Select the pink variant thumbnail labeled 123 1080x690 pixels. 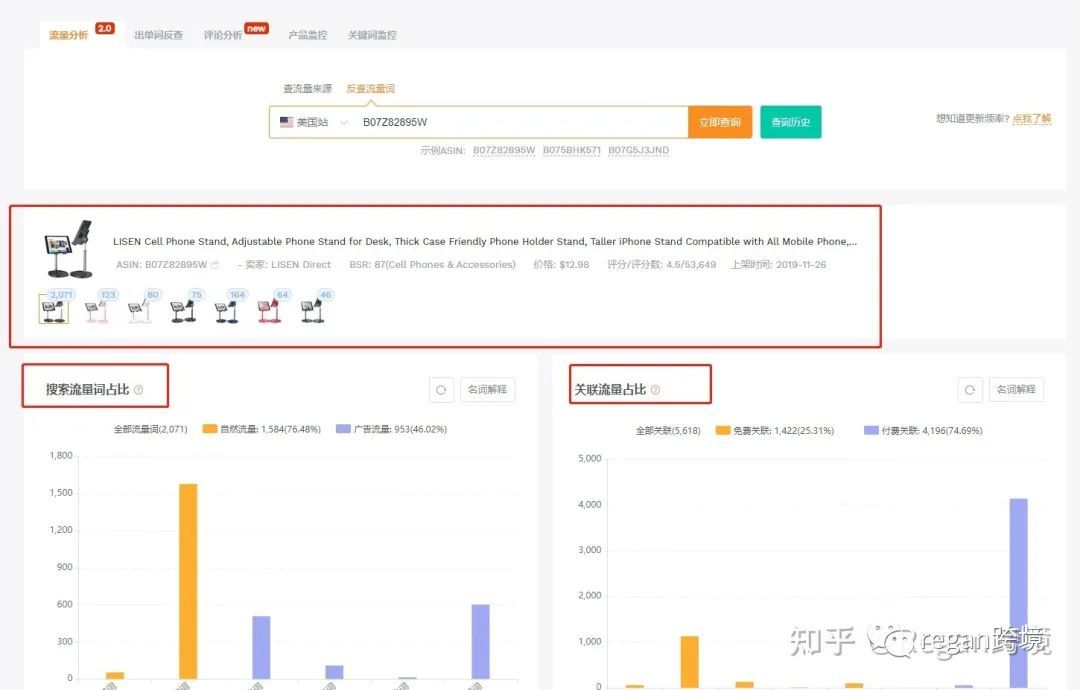point(97,310)
